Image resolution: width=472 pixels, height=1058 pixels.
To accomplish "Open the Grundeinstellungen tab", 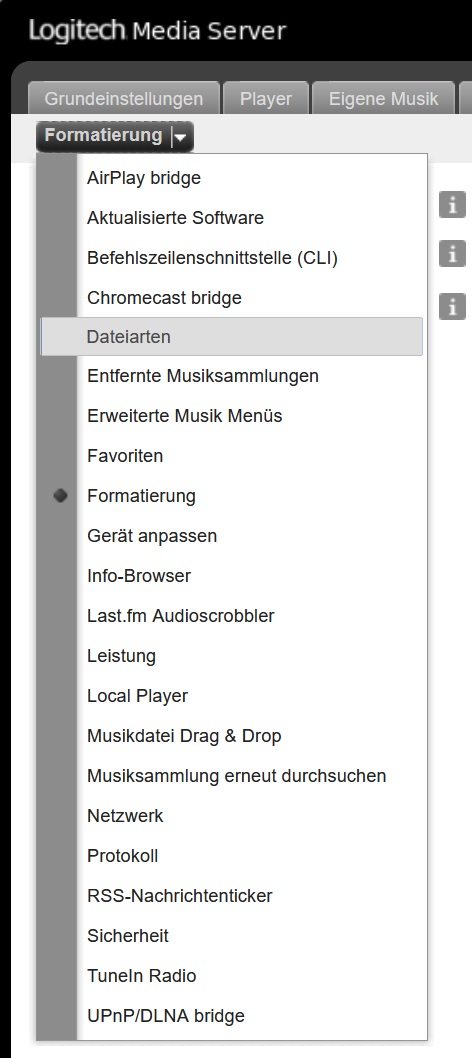I will (123, 99).
